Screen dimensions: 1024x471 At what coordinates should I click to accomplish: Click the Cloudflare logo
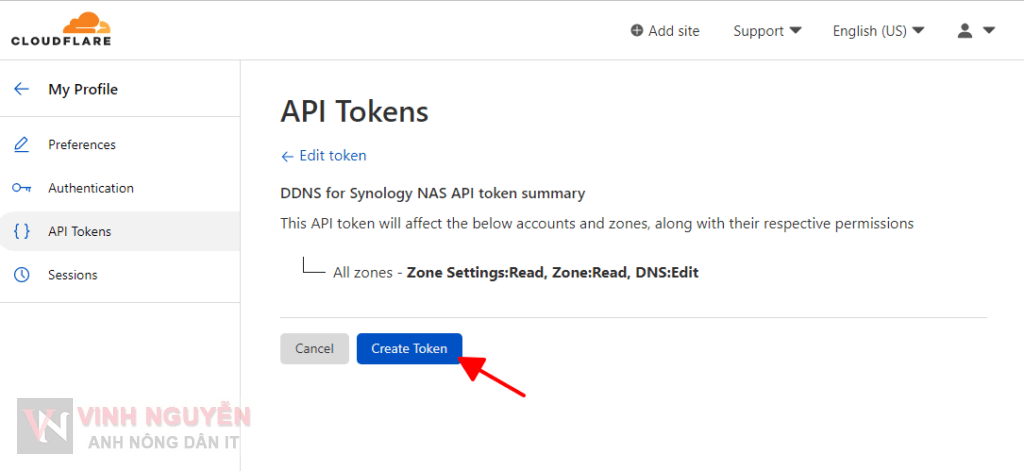(61, 30)
